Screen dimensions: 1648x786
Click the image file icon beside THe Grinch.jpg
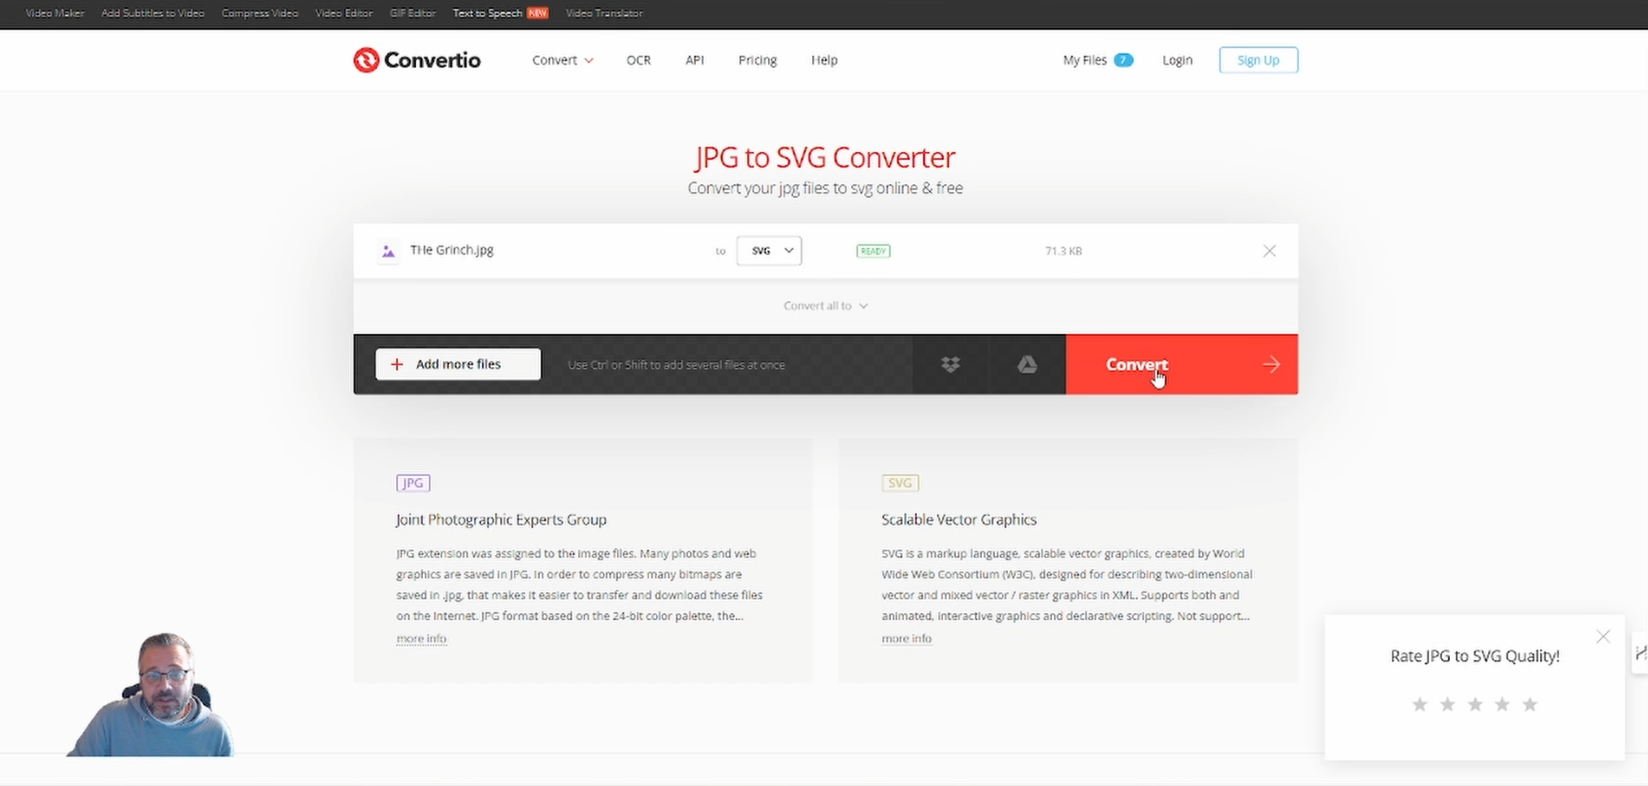click(388, 251)
